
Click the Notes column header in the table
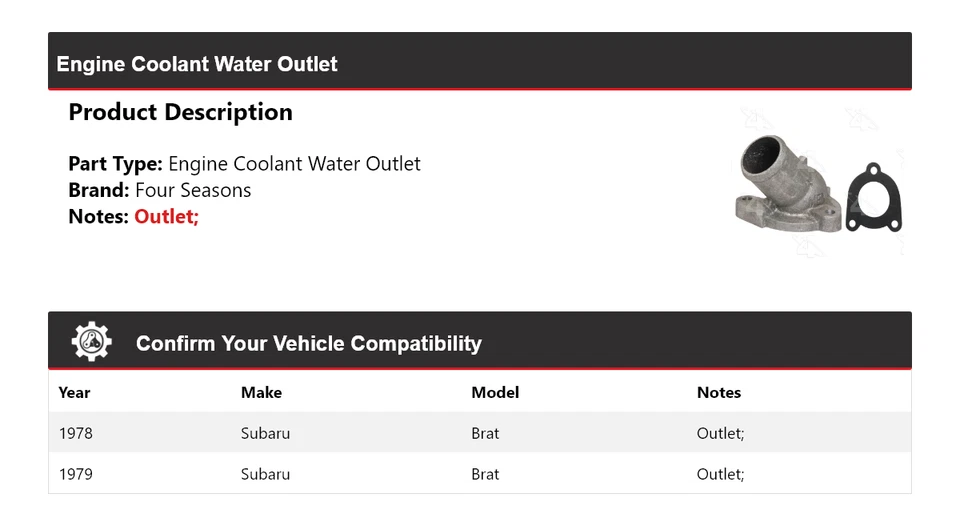(719, 392)
